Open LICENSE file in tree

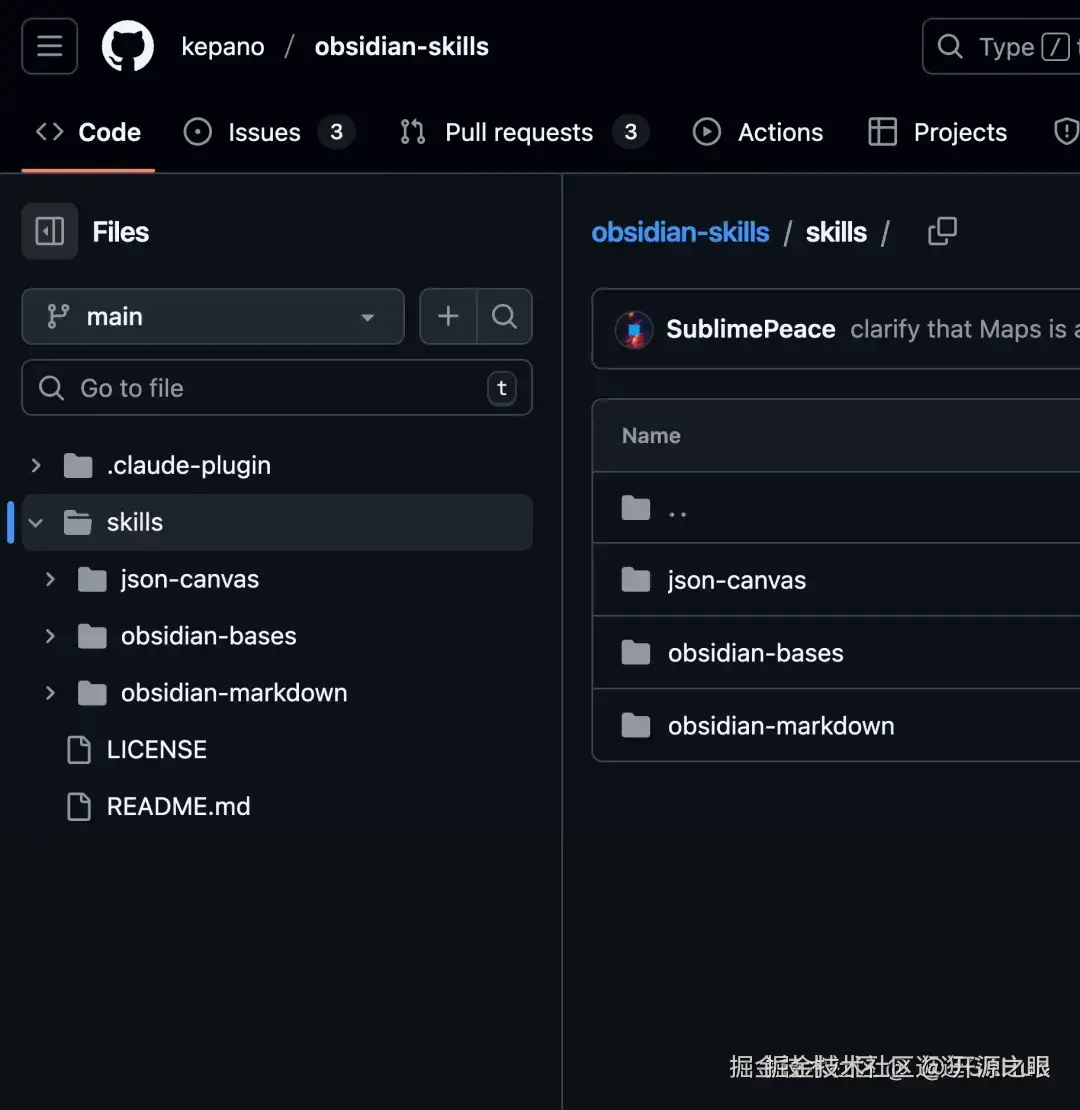[156, 750]
